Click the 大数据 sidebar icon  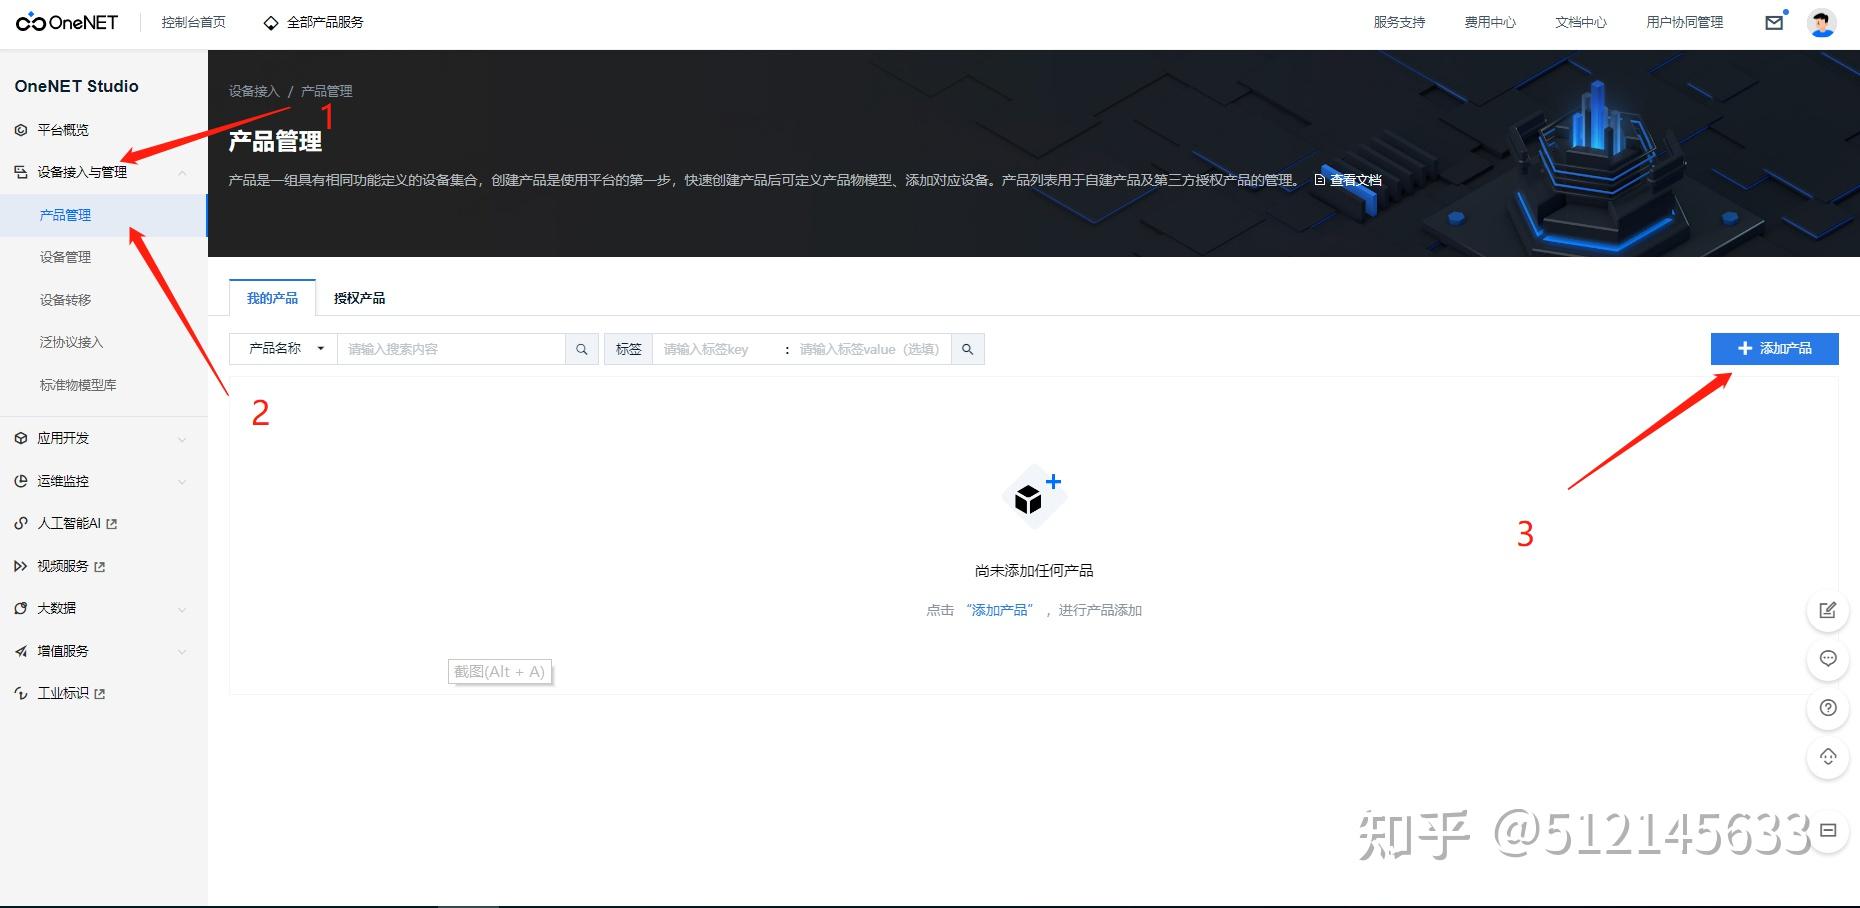tap(21, 608)
